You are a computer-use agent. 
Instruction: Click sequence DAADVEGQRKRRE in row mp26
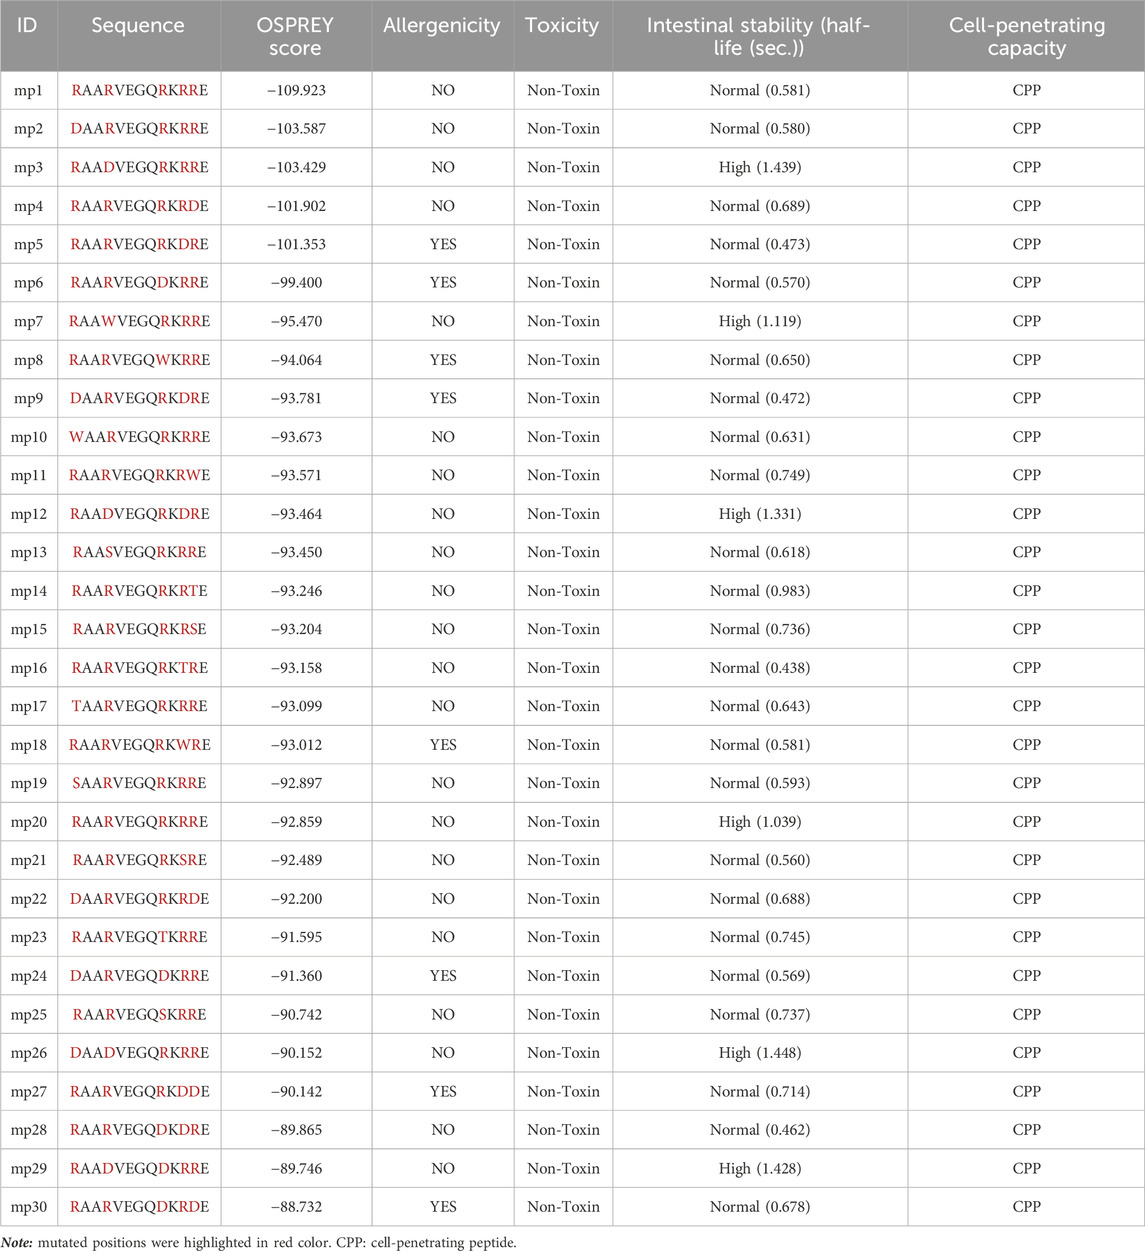point(139,1053)
